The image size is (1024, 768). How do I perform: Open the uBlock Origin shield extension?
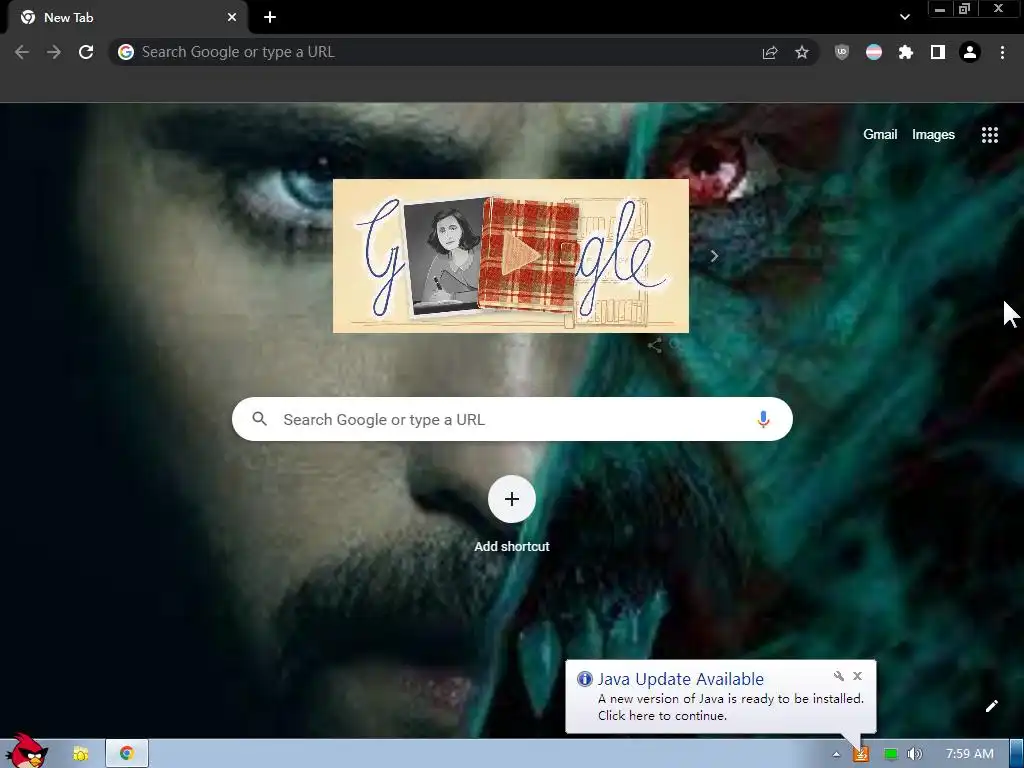tap(842, 52)
